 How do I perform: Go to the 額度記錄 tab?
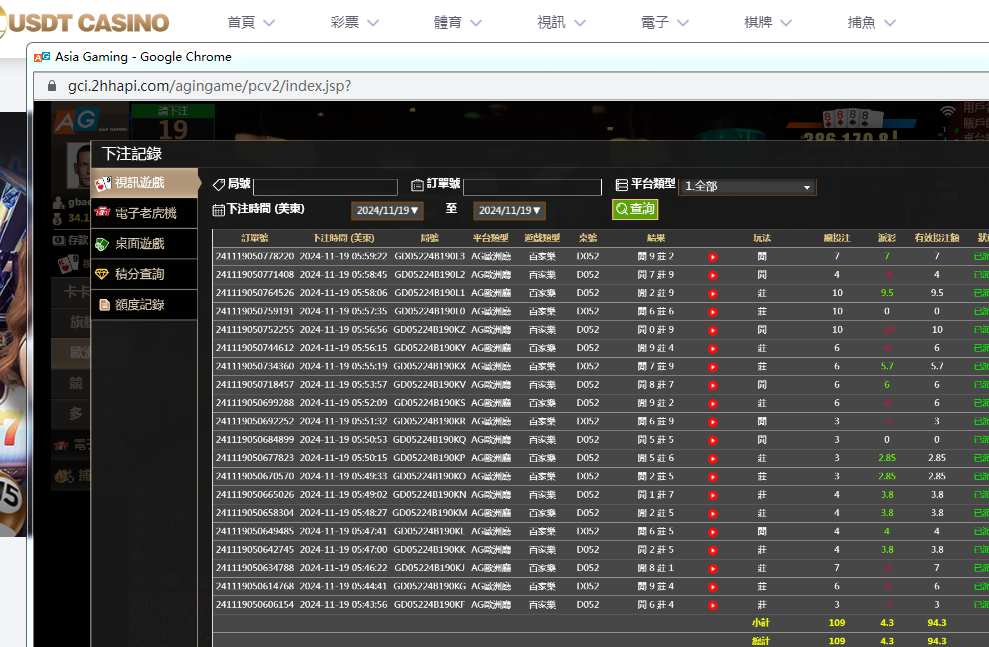click(x=141, y=304)
